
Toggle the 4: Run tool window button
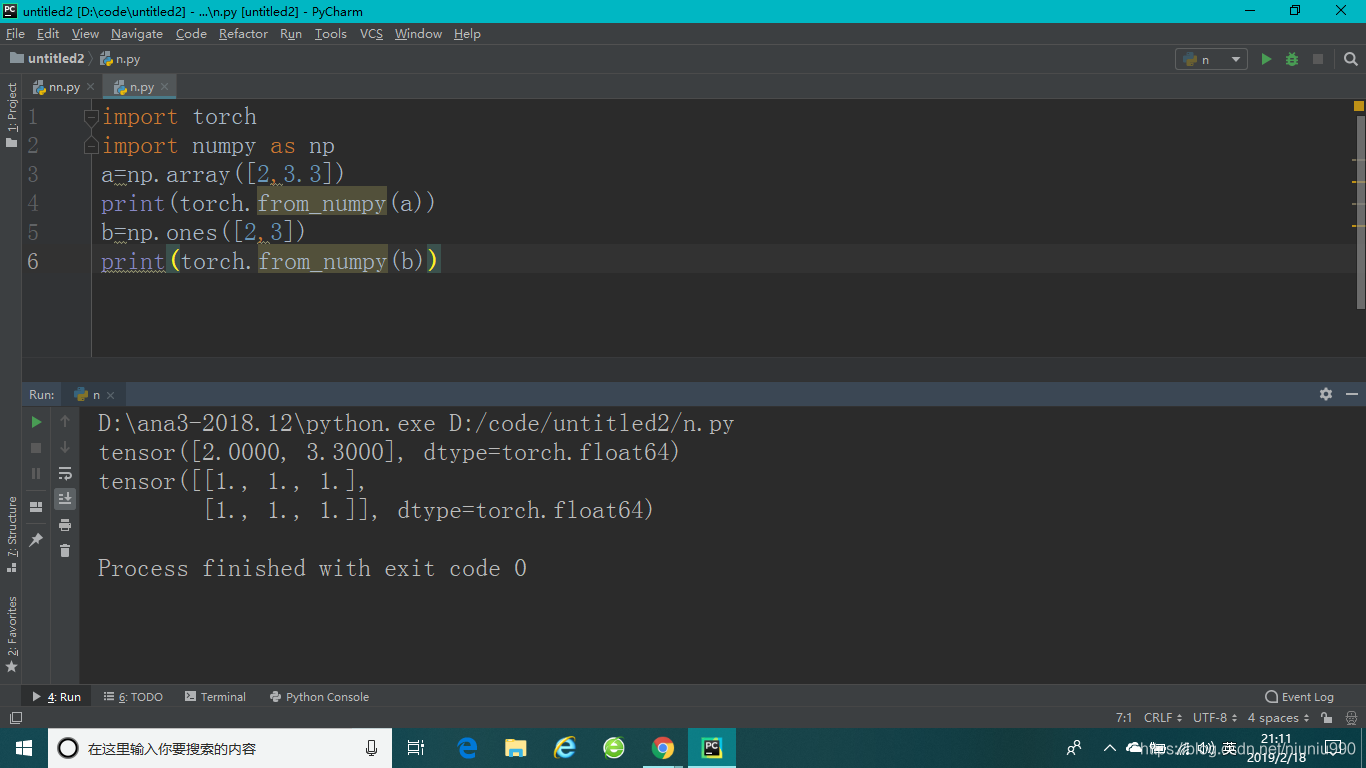[57, 697]
